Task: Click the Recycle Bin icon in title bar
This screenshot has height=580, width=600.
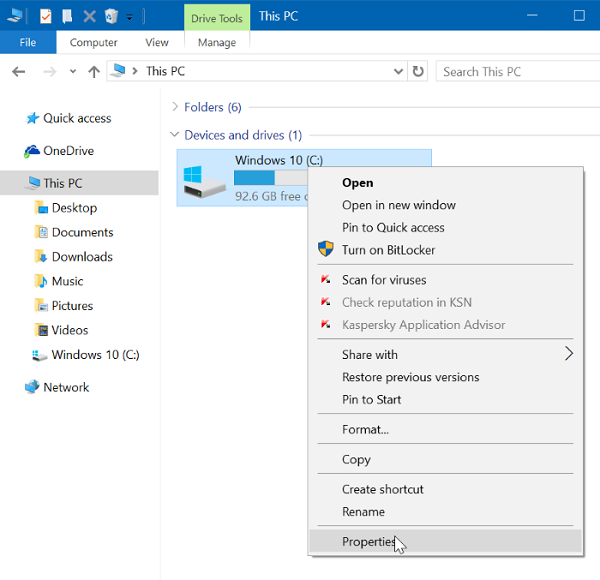Action: click(x=111, y=16)
